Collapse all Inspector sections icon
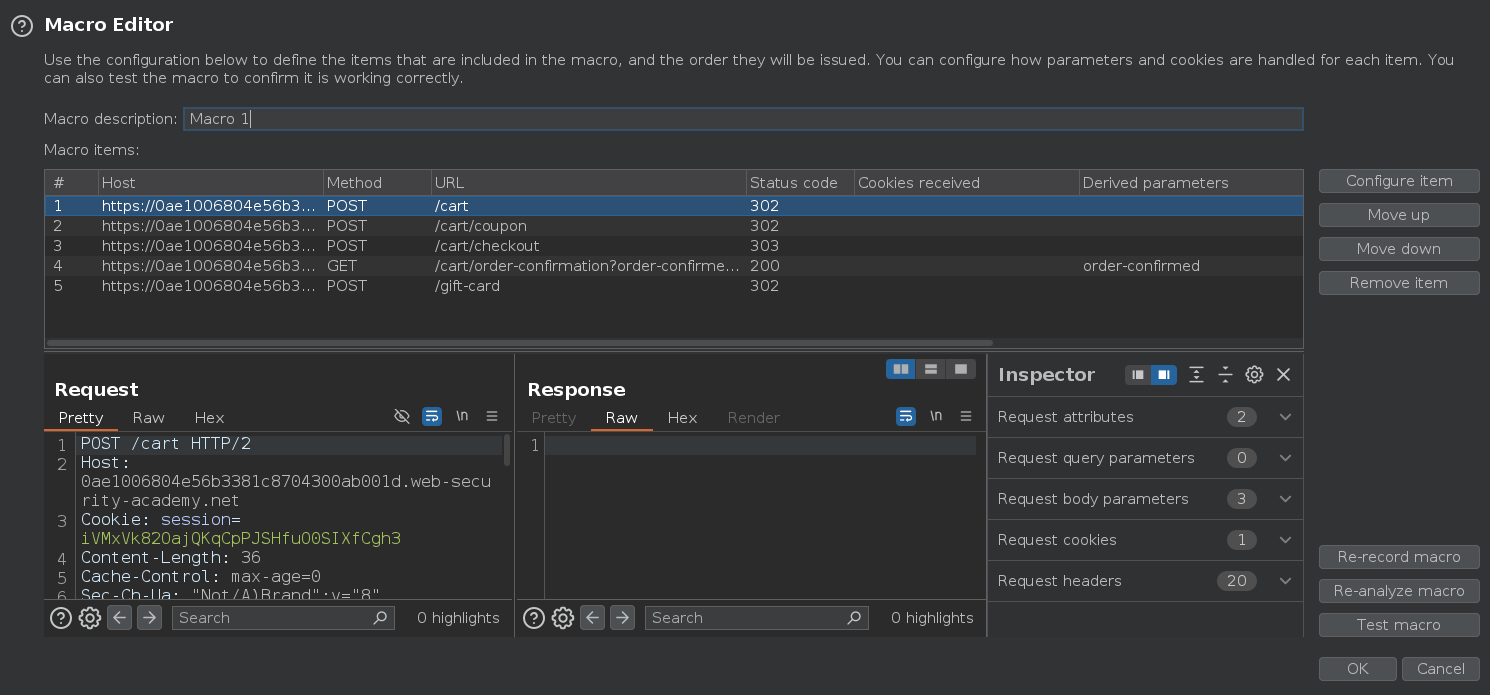The height and width of the screenshot is (695, 1490). click(1225, 375)
